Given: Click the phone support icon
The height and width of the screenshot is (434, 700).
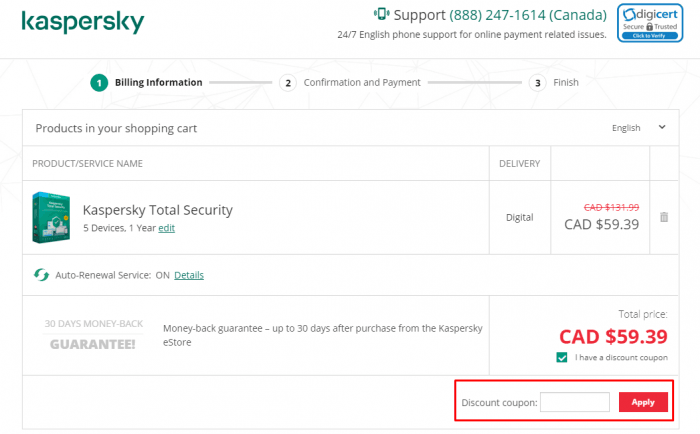Looking at the screenshot, I should pyautogui.click(x=381, y=14).
